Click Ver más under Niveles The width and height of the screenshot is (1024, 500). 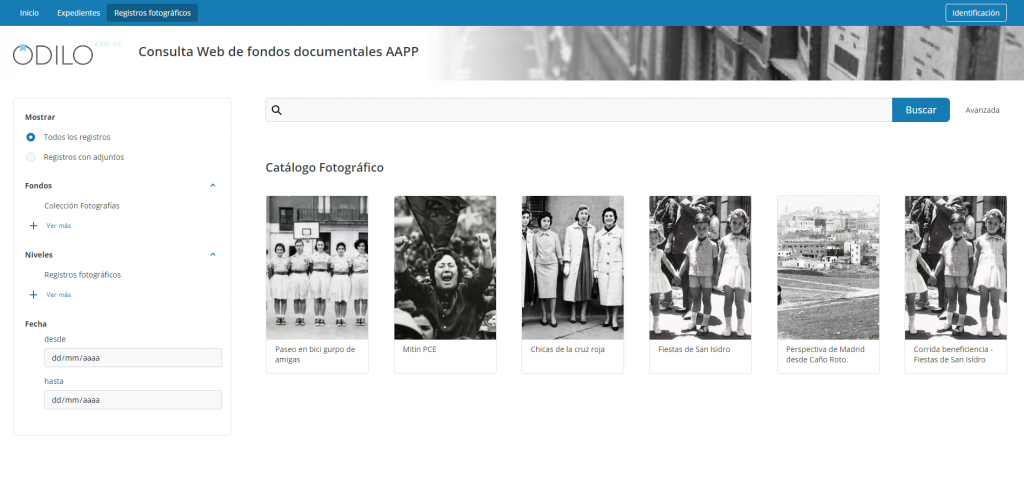(x=59, y=295)
